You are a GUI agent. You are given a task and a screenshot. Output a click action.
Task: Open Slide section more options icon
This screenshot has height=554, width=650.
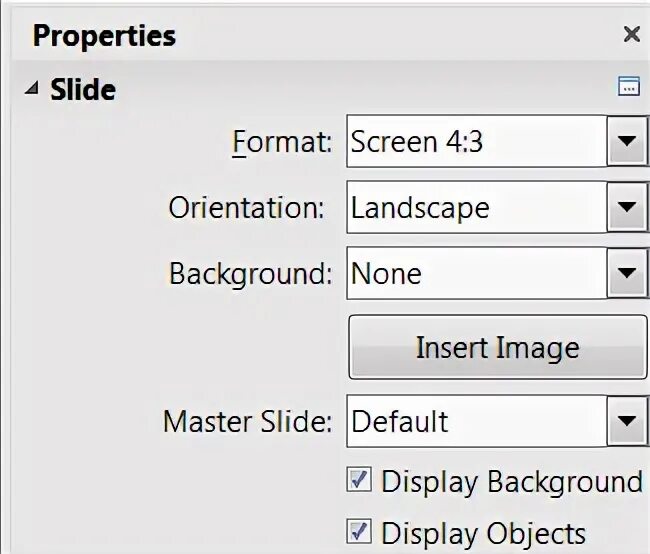click(x=628, y=87)
